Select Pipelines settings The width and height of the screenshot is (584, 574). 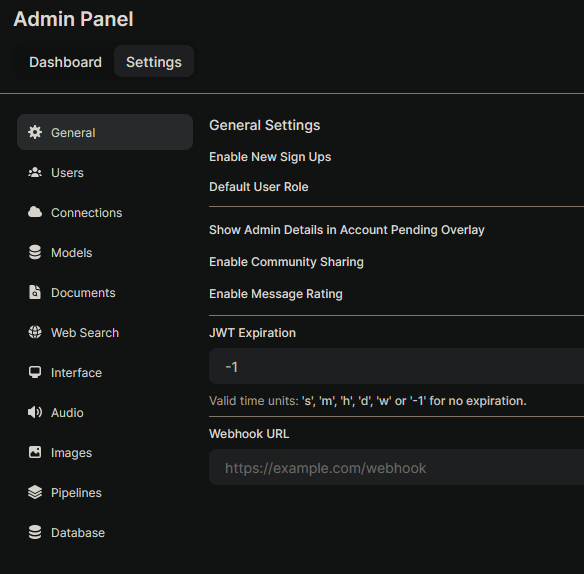pyautogui.click(x=105, y=492)
